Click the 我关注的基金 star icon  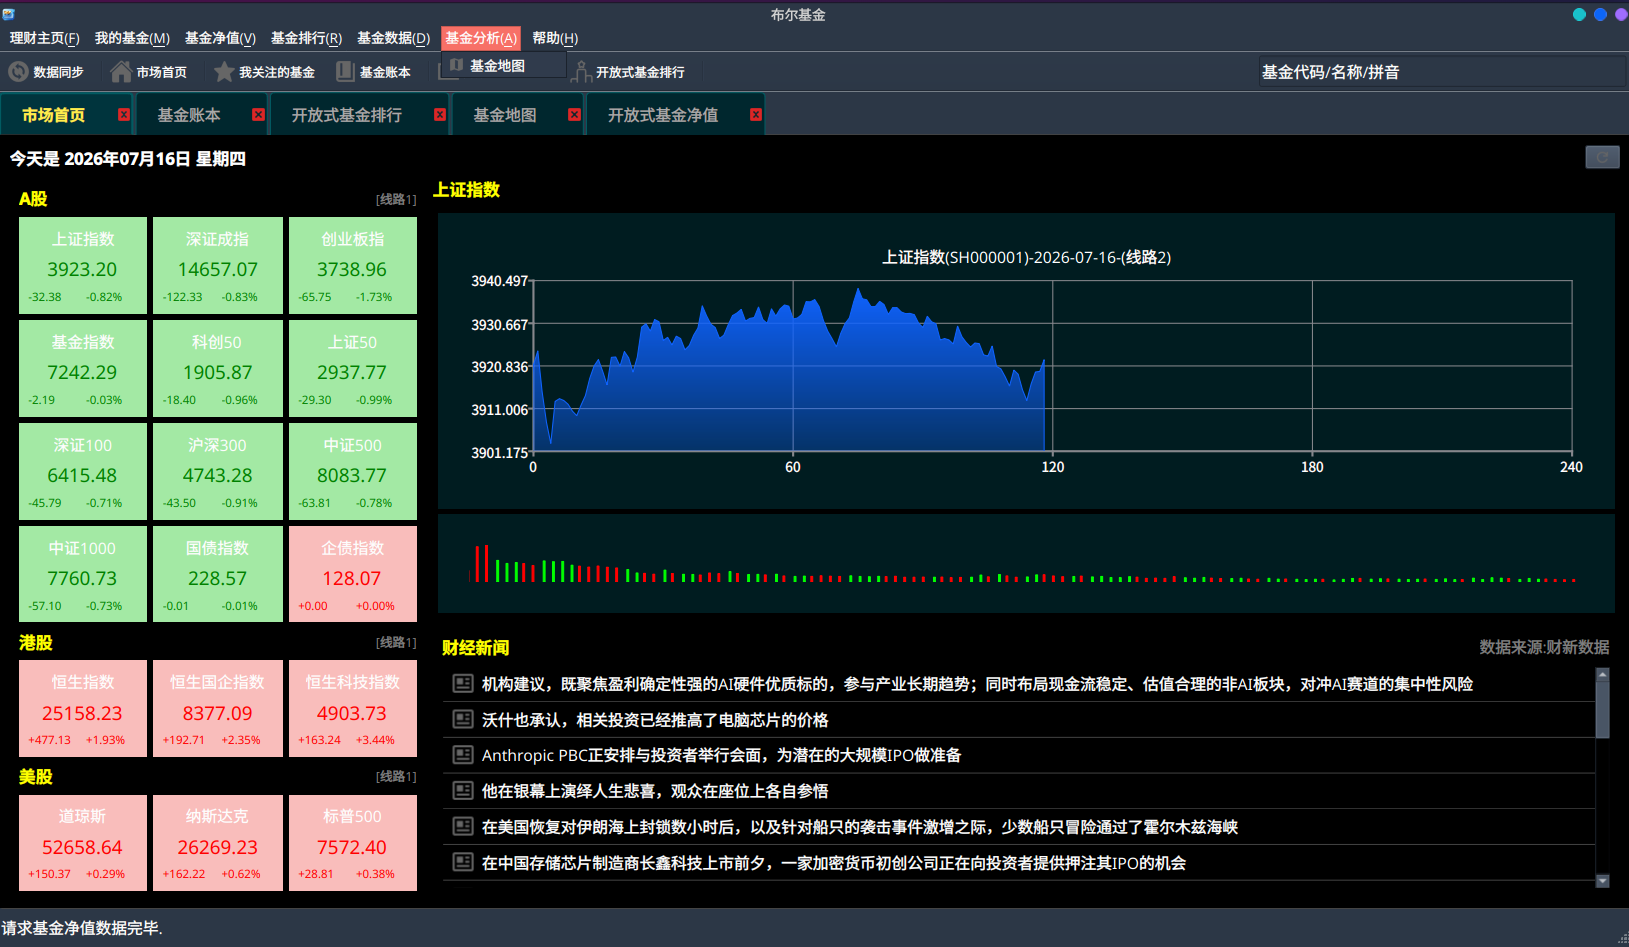224,72
